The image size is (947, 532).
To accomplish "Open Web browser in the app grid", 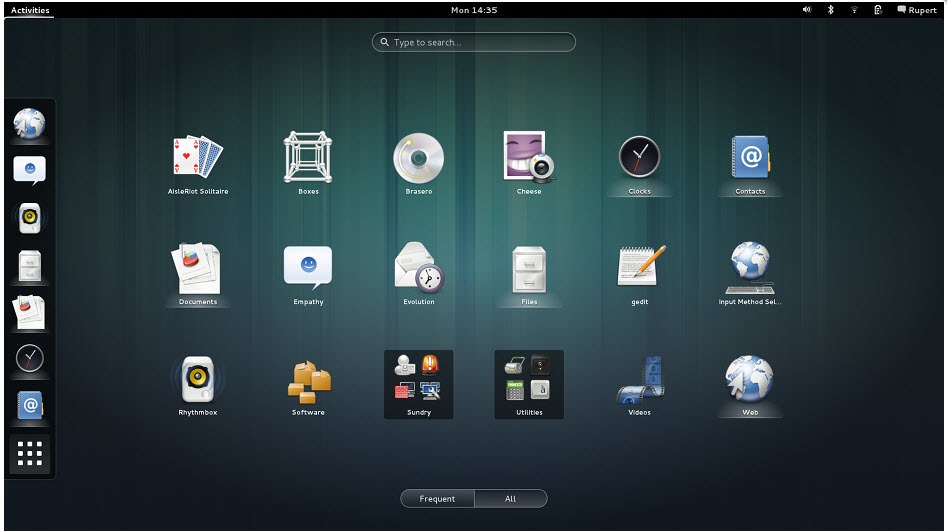I will (750, 385).
